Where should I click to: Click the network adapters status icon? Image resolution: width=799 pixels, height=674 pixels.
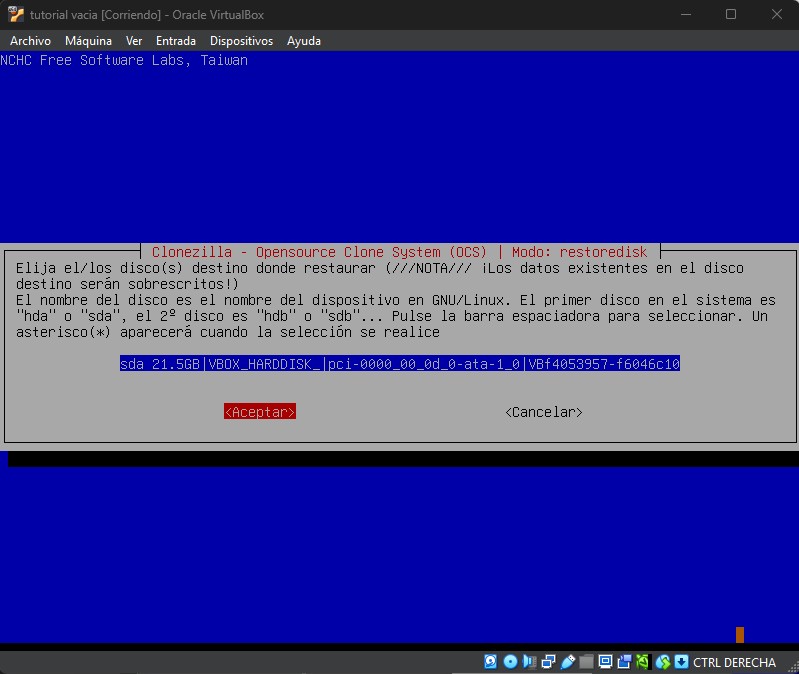point(548,662)
